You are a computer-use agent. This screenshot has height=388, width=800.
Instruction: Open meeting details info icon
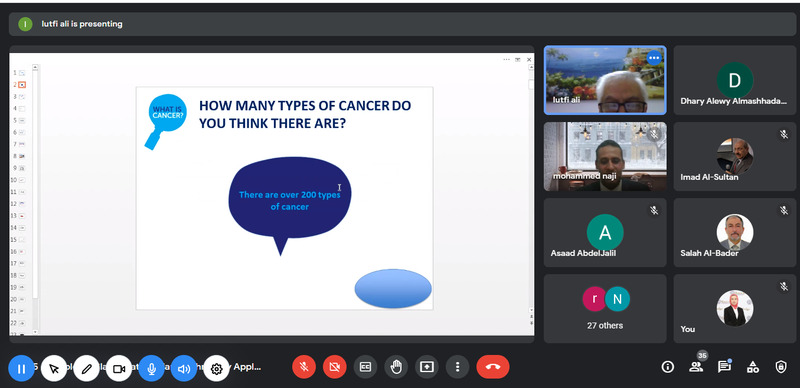click(667, 367)
